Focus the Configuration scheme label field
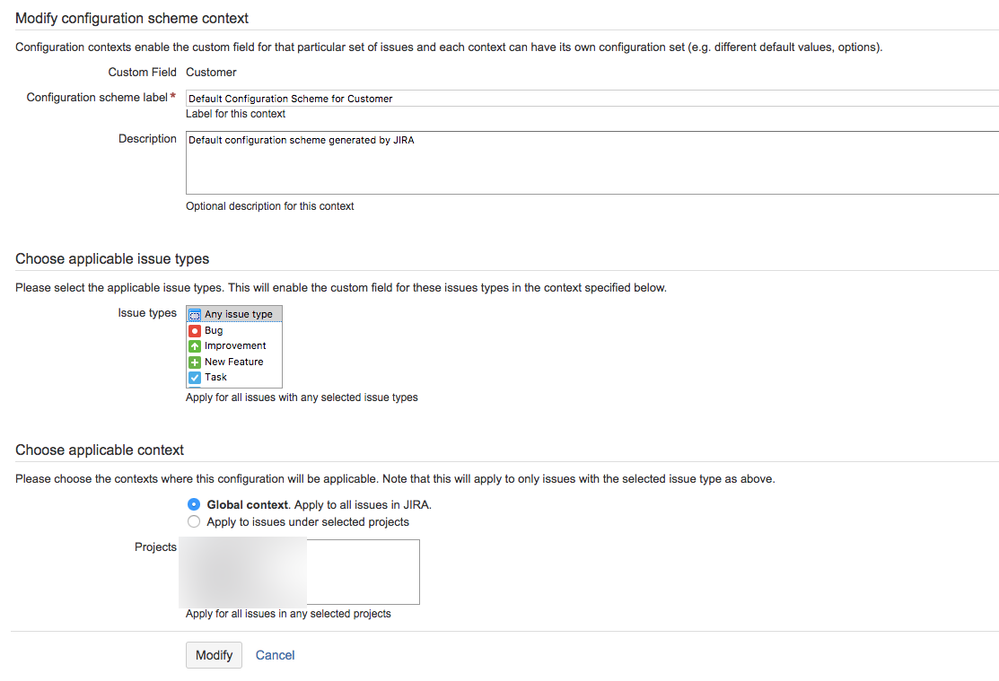This screenshot has height=681, width=999. click(x=590, y=98)
